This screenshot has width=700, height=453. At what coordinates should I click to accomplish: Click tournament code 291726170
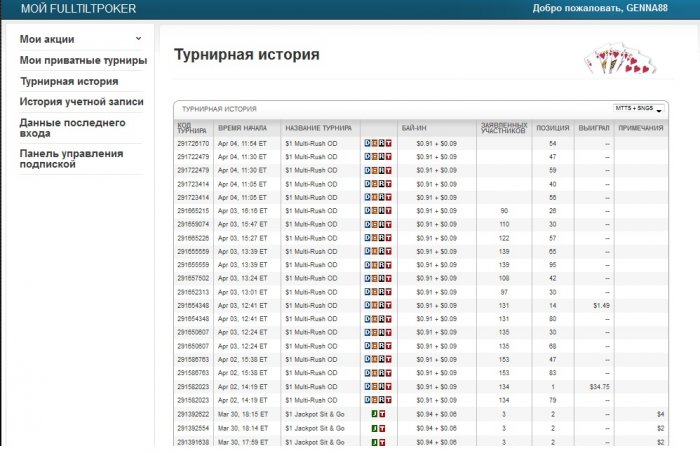pyautogui.click(x=193, y=144)
